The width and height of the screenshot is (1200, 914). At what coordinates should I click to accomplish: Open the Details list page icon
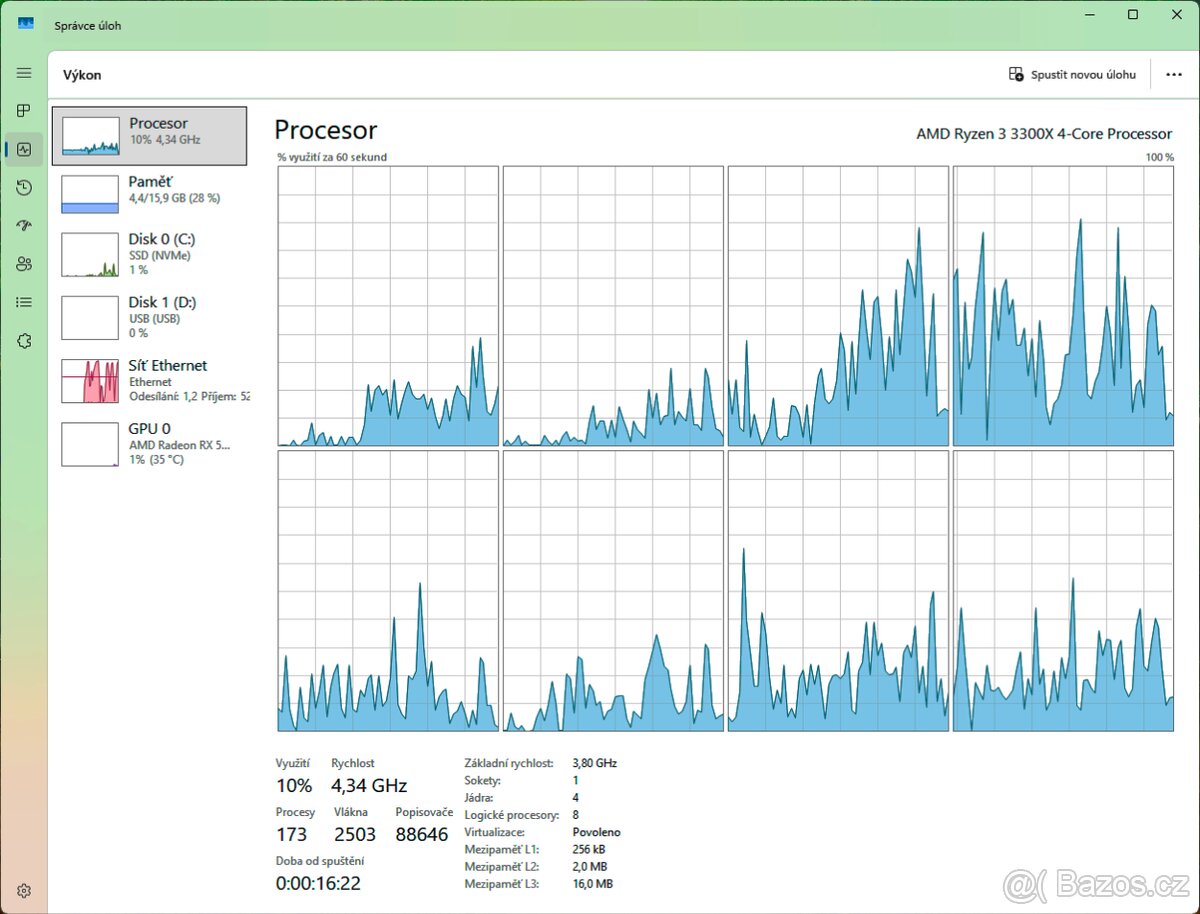click(x=24, y=302)
